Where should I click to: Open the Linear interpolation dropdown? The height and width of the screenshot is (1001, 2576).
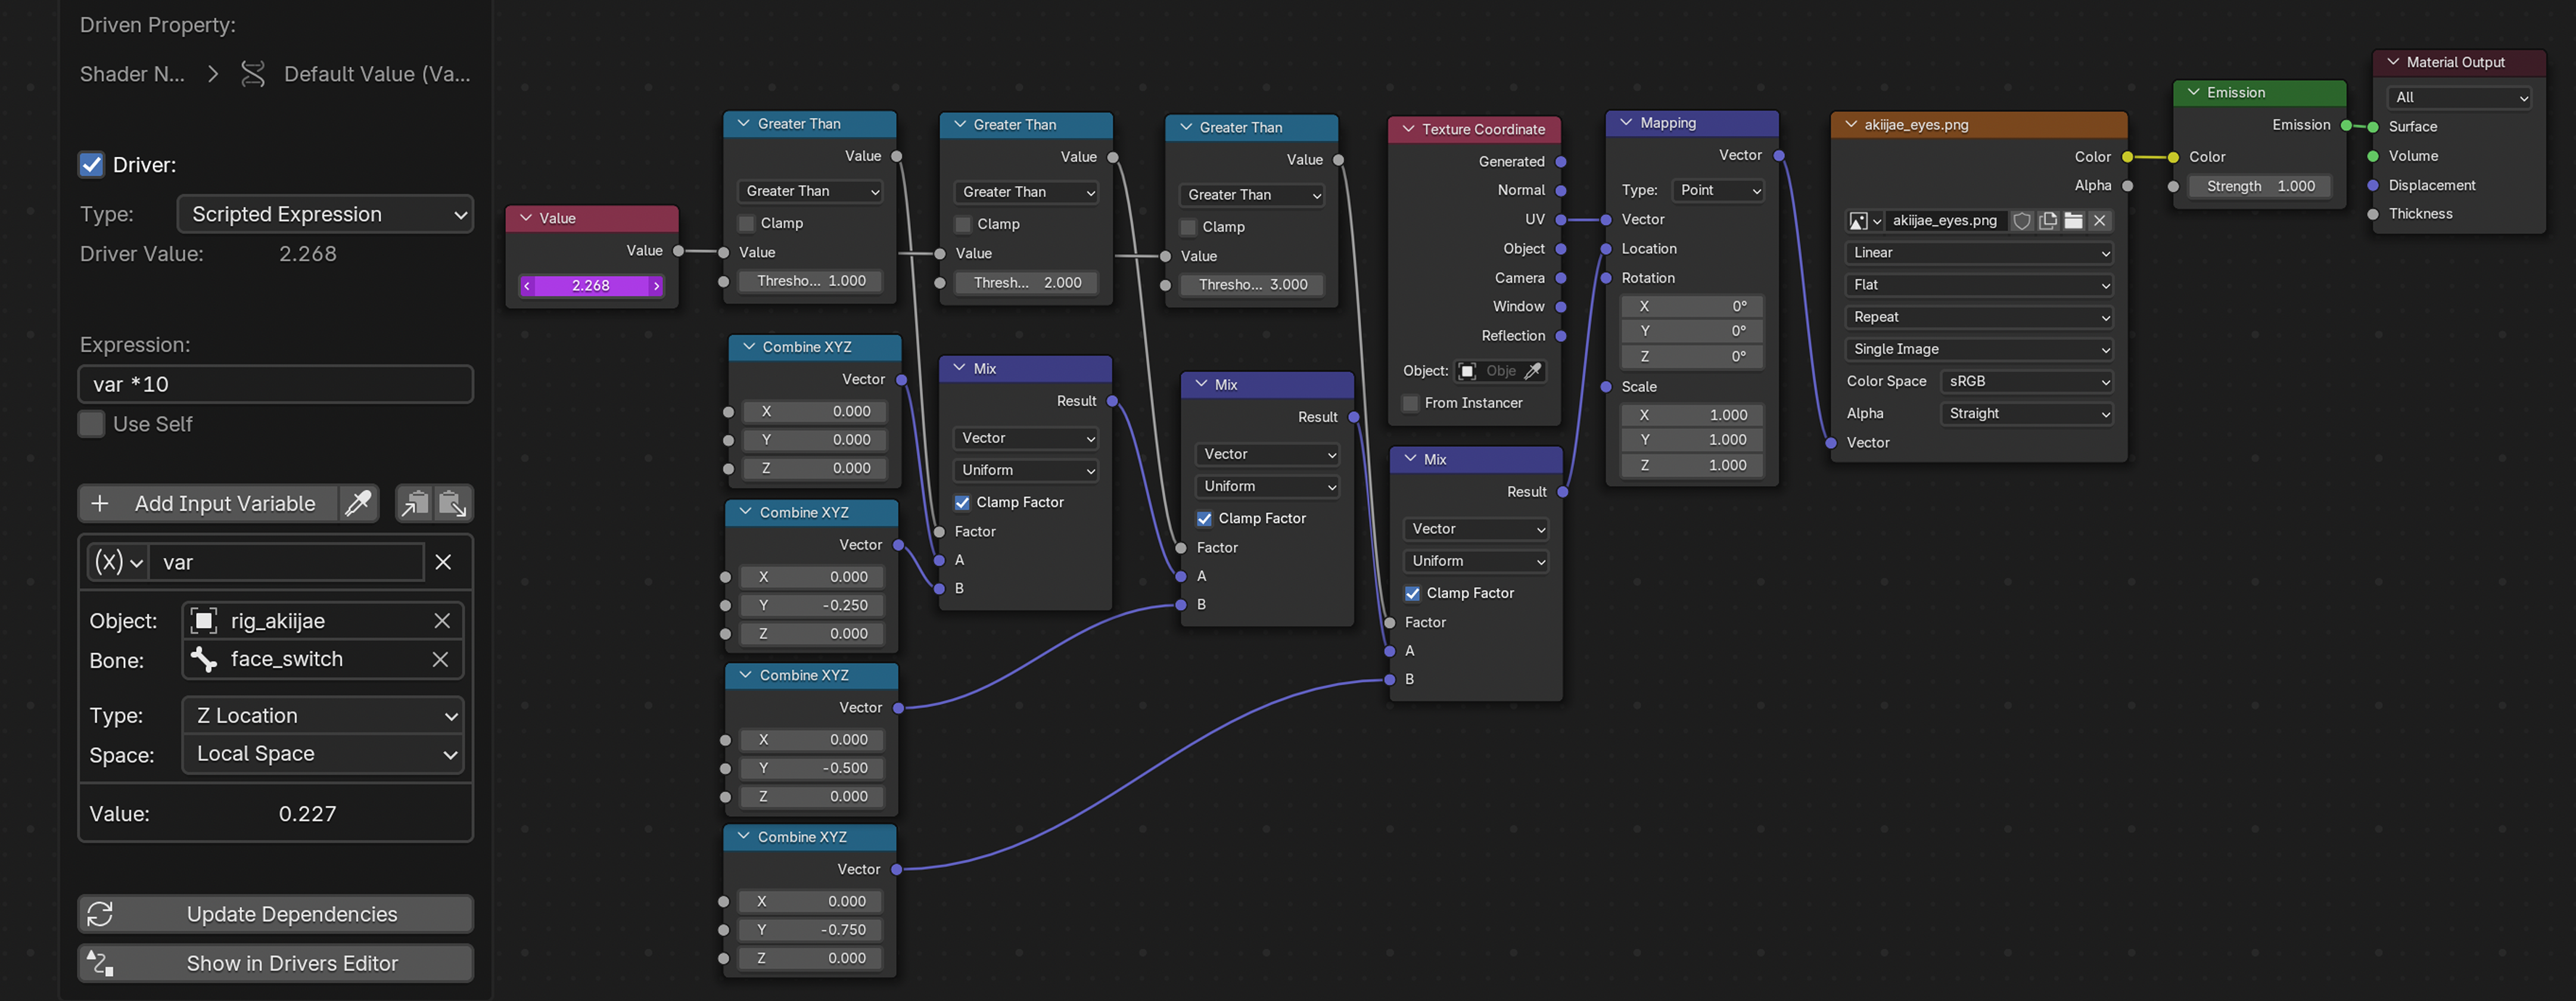coord(1978,253)
